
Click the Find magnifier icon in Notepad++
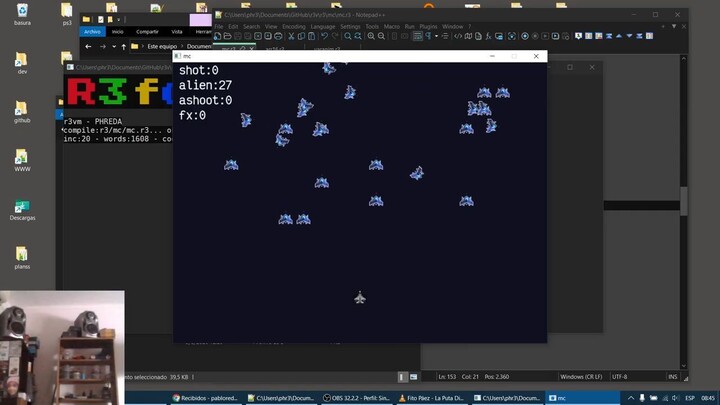[348, 36]
